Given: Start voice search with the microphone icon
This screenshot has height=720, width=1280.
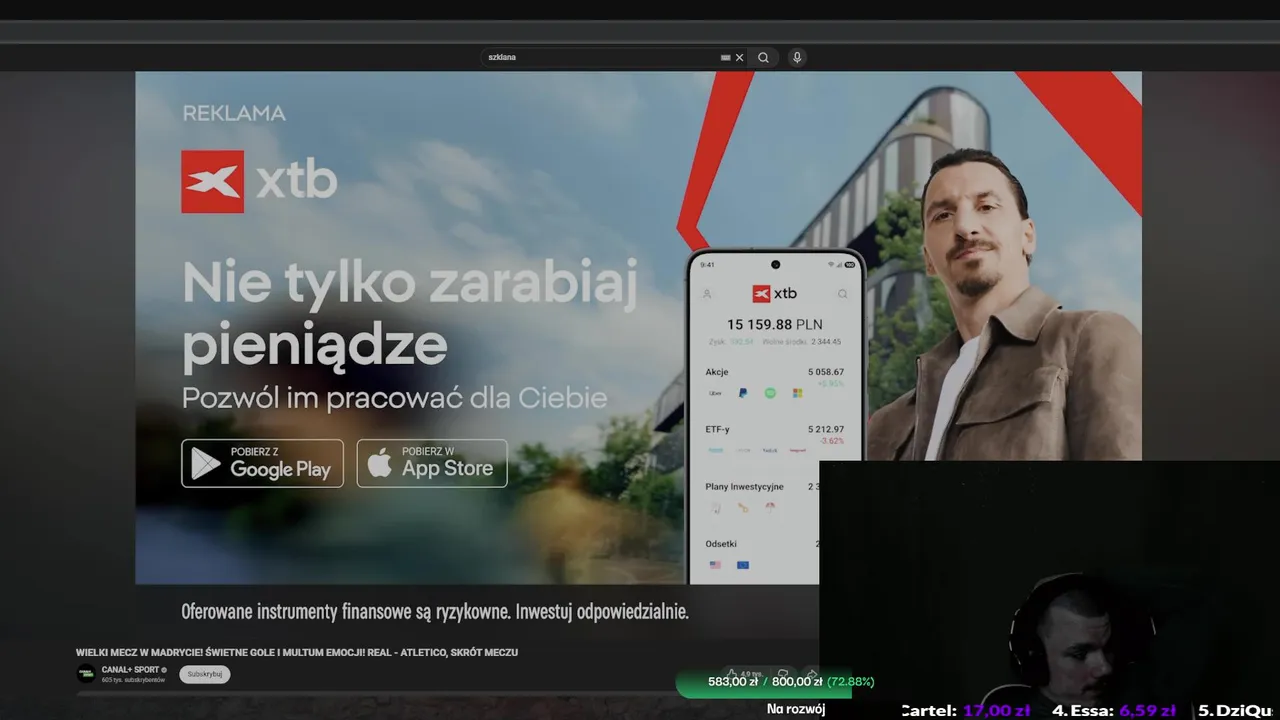Looking at the screenshot, I should click(x=797, y=57).
